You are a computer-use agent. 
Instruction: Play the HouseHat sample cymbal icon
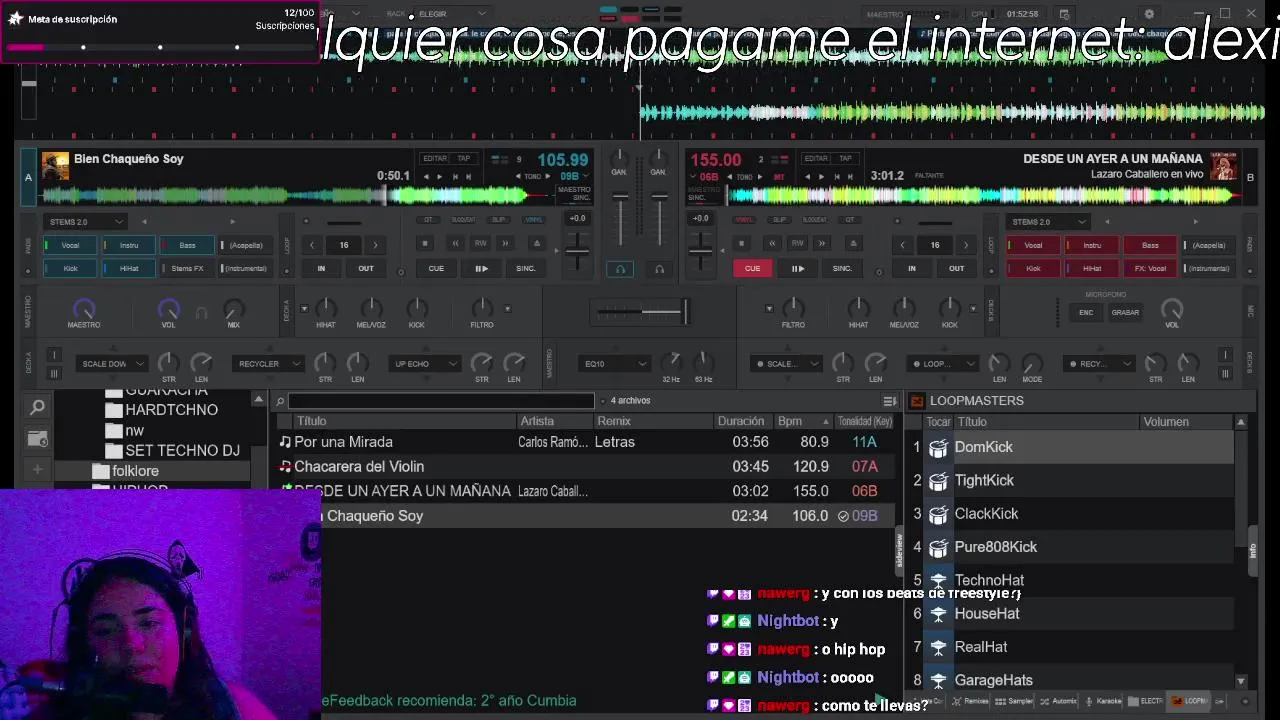938,614
